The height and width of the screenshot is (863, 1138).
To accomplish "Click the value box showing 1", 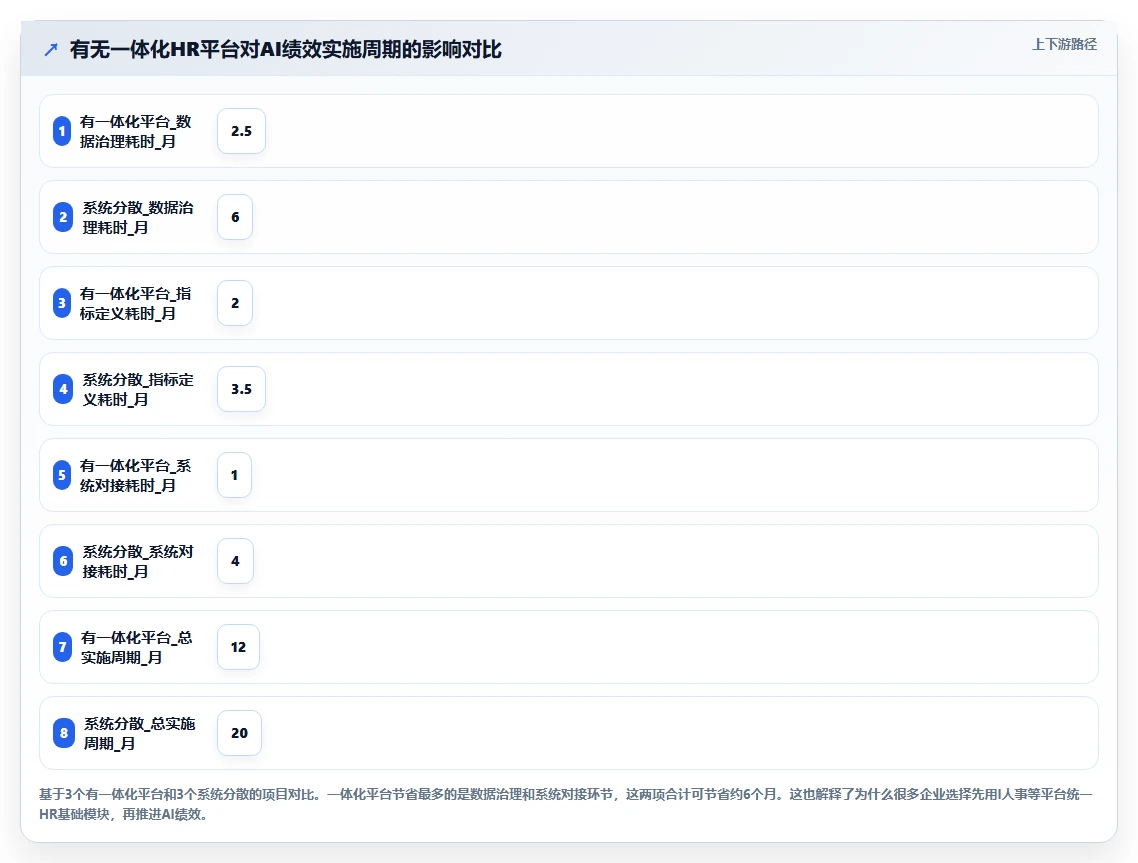I will [234, 475].
